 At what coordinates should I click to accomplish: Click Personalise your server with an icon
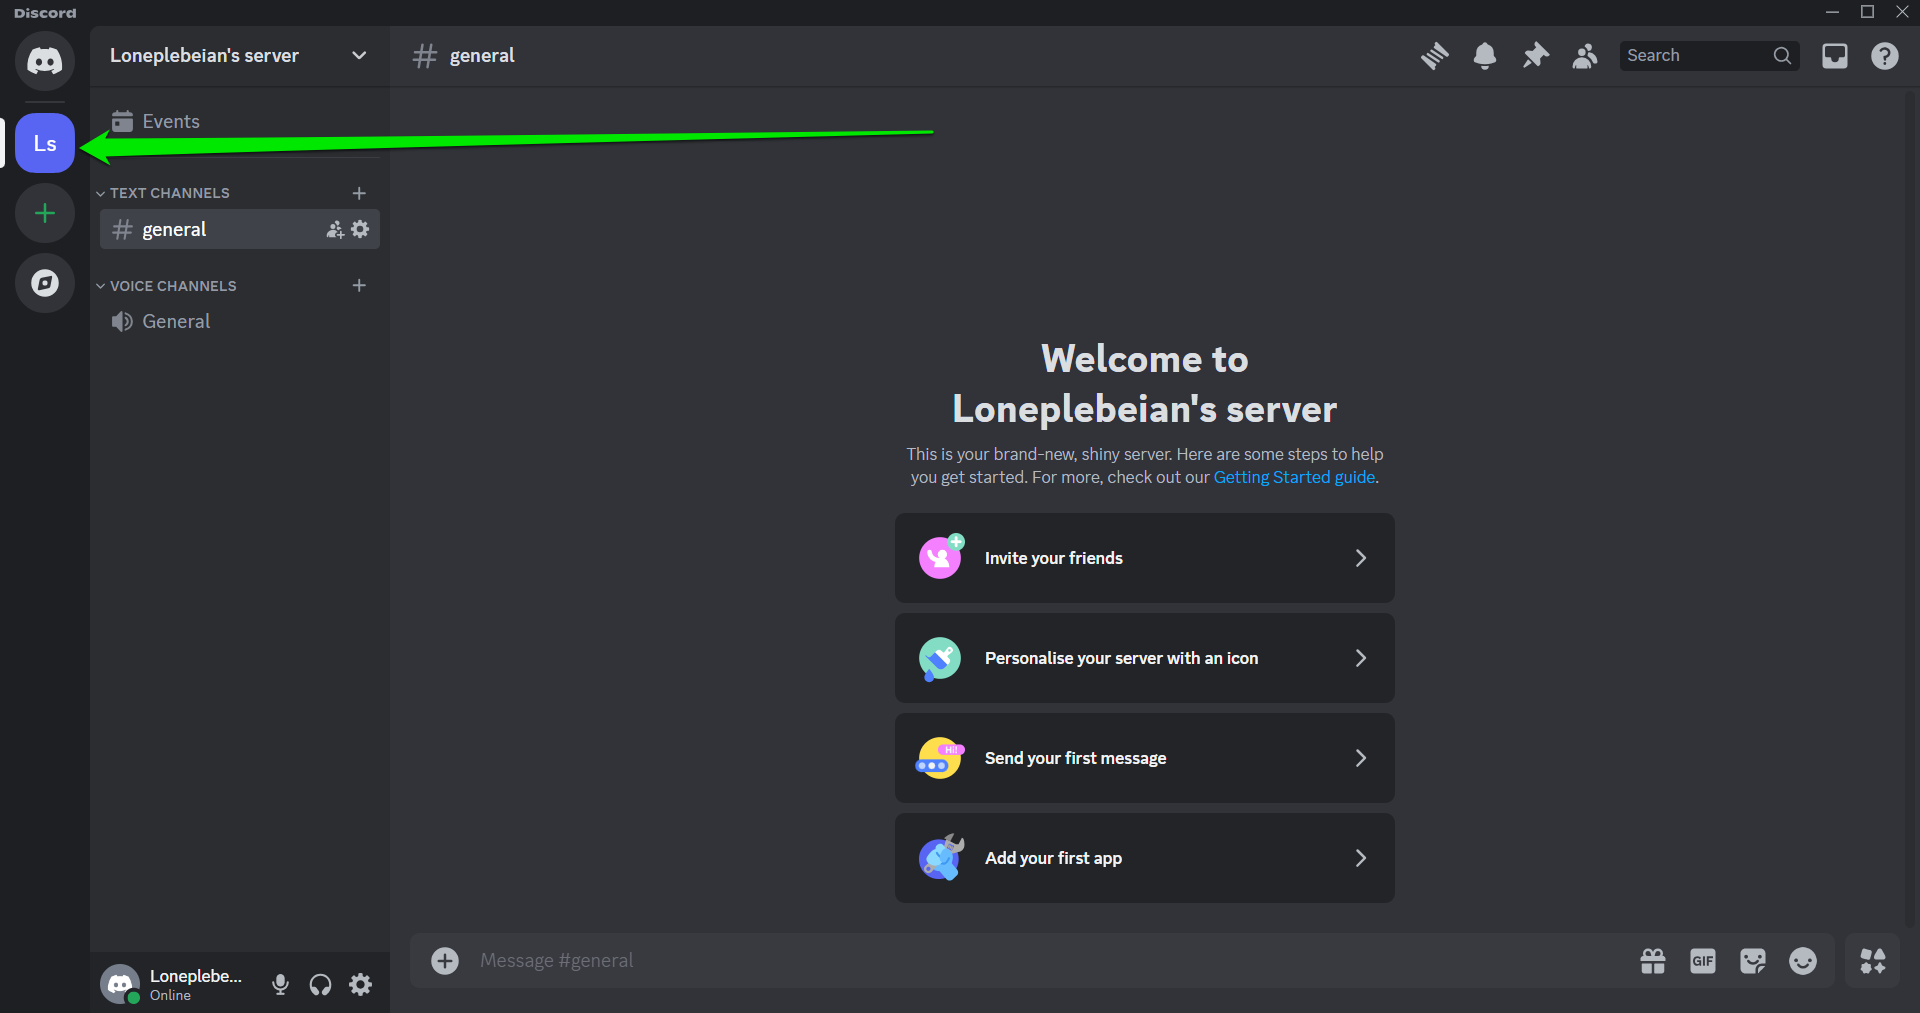click(x=1145, y=658)
